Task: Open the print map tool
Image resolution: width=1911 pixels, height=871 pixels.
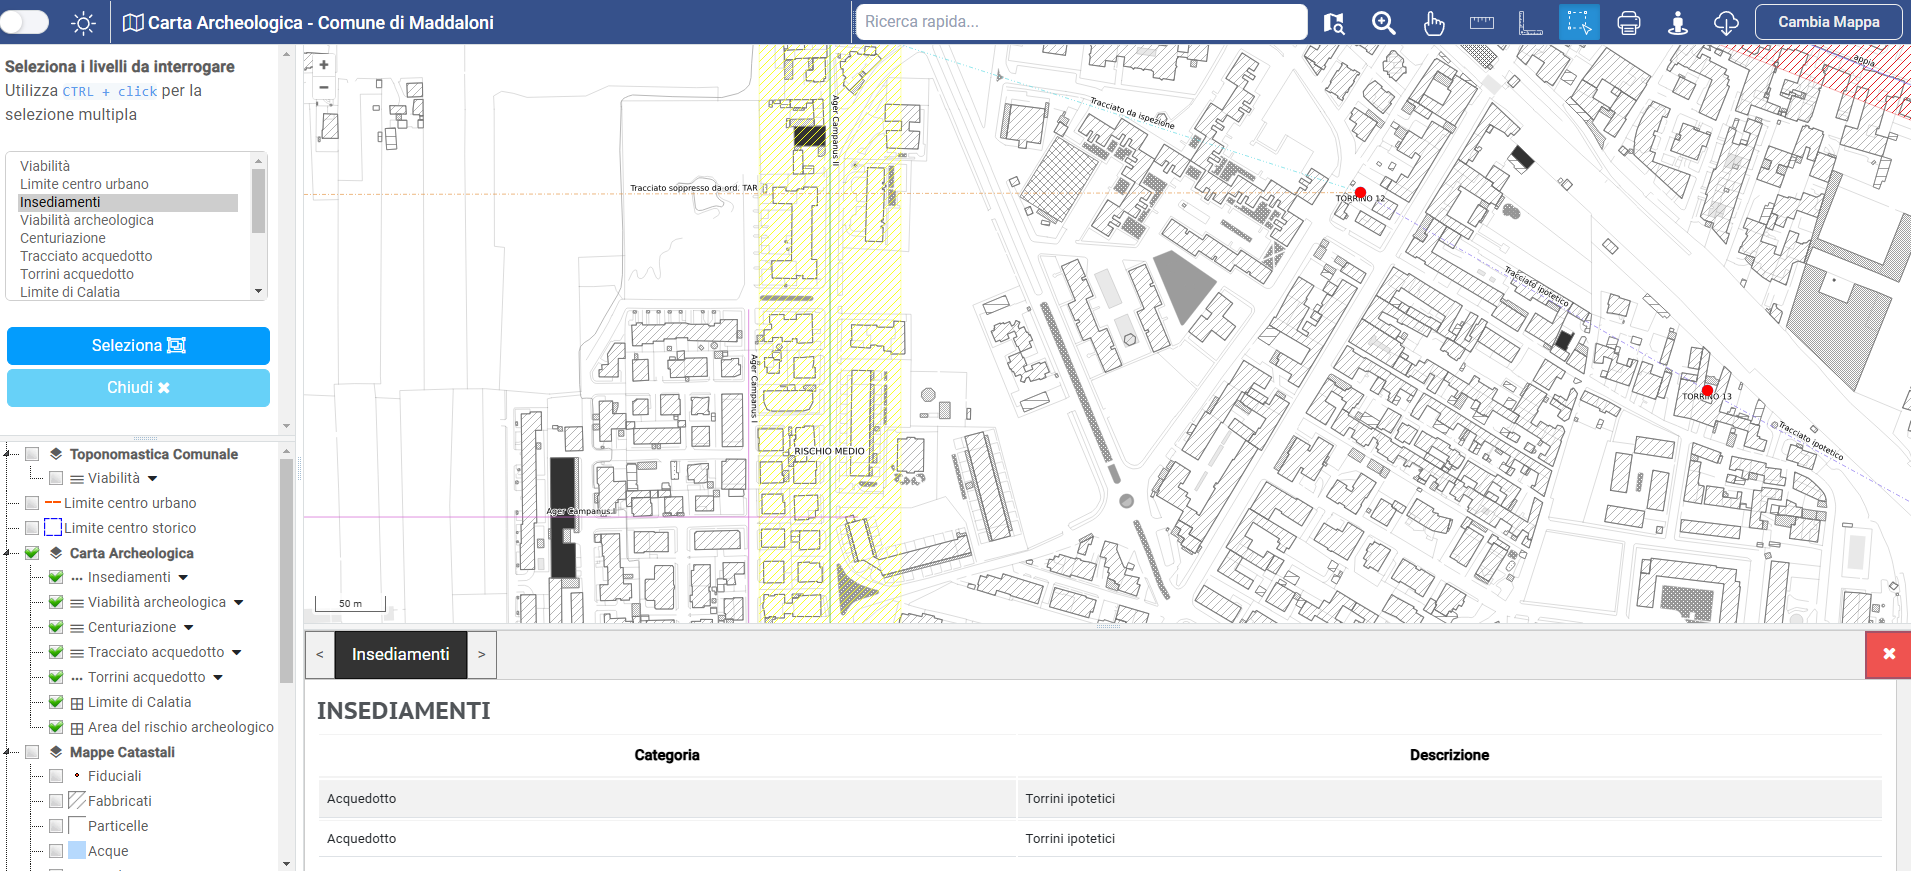Action: [x=1628, y=23]
